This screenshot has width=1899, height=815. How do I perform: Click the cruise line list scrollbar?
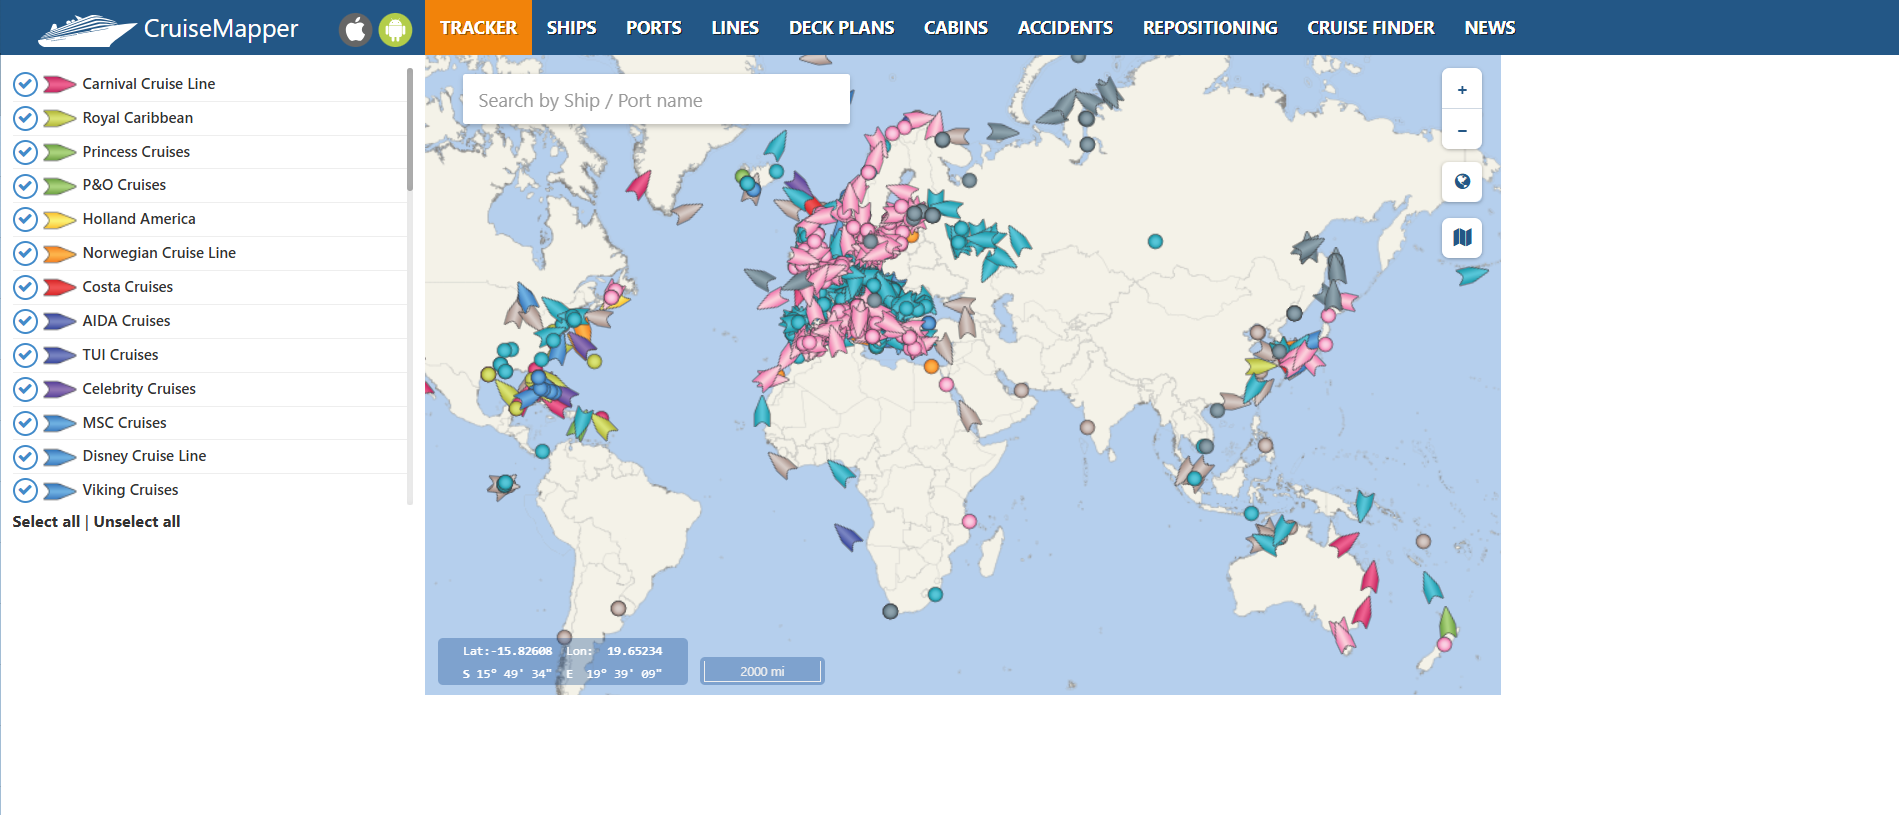(x=410, y=130)
